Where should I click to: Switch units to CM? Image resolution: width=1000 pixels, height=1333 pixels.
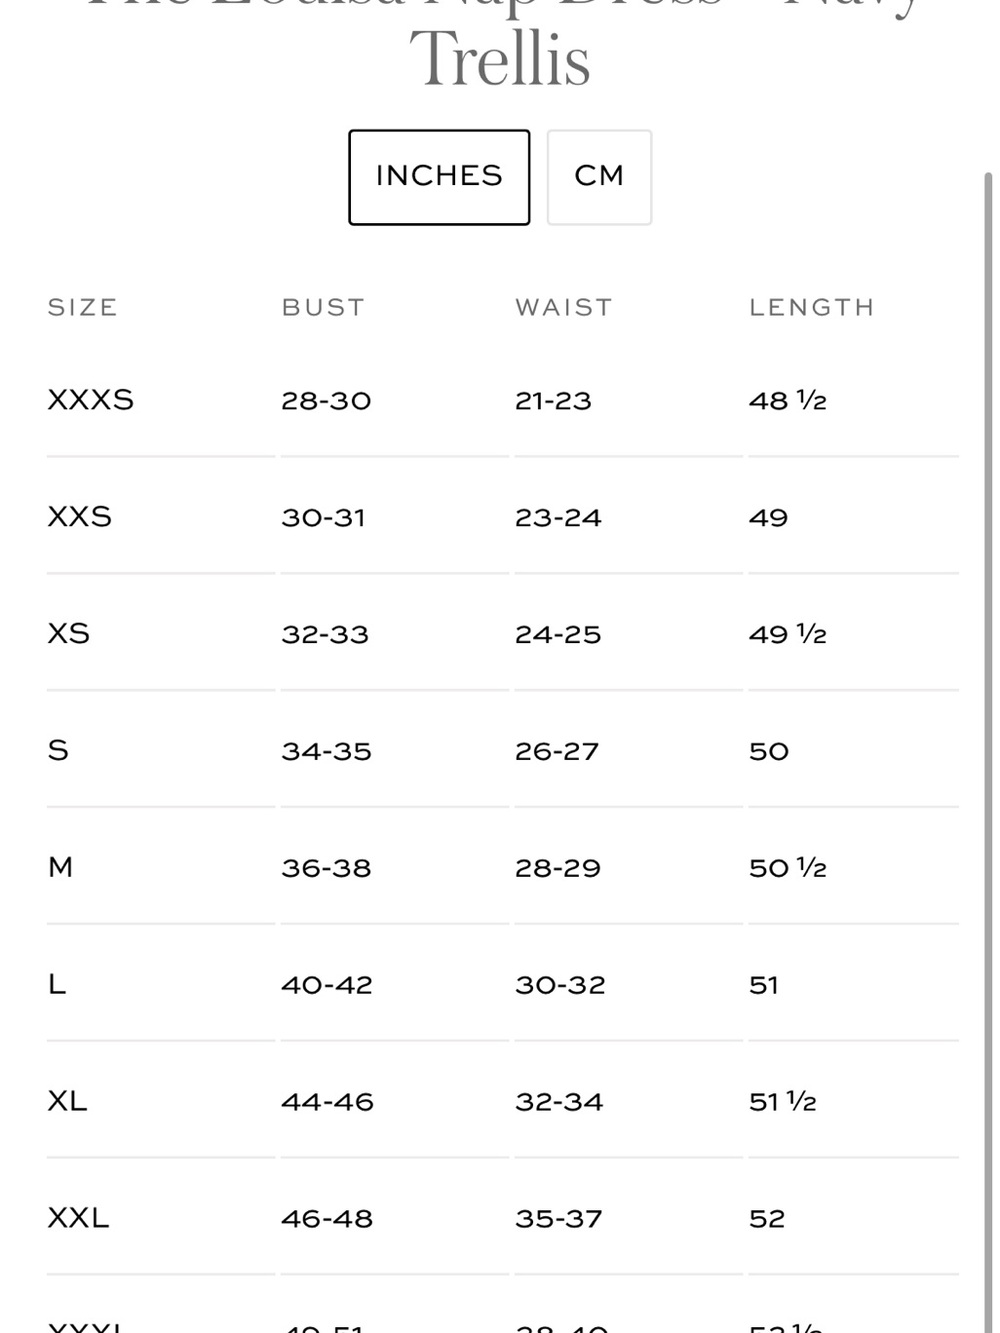599,177
